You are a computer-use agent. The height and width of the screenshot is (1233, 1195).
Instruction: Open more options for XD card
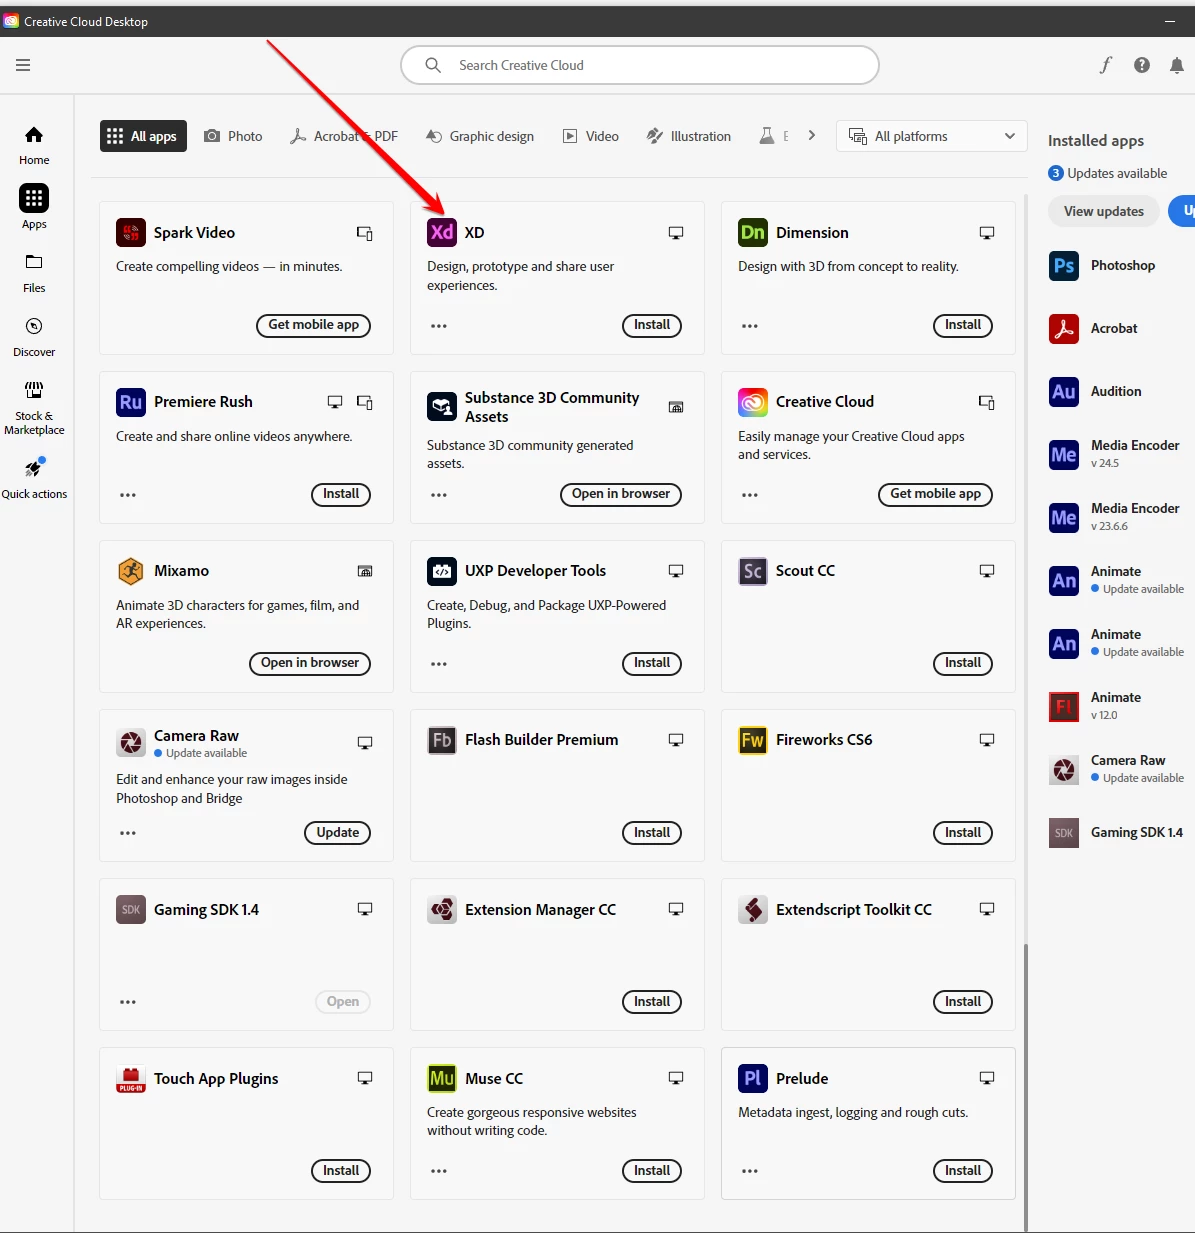coord(439,326)
